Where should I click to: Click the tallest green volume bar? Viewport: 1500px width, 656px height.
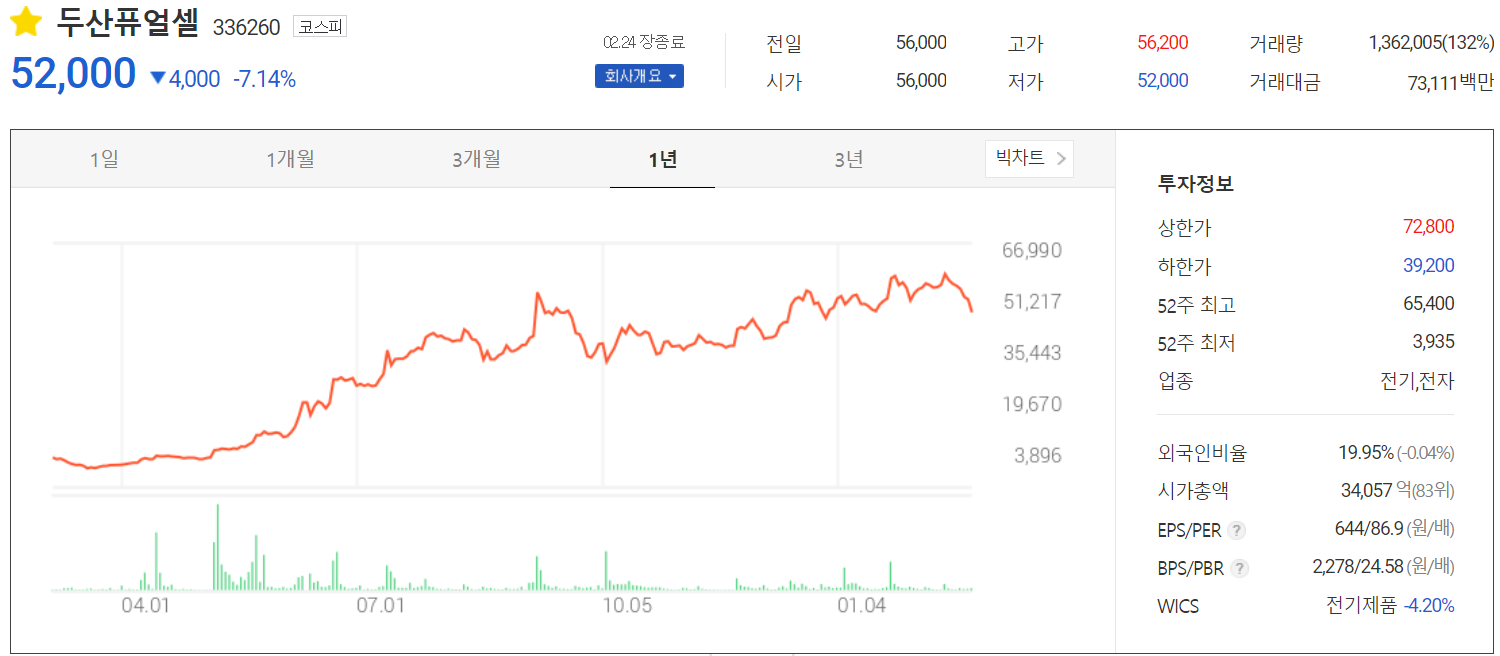(217, 547)
